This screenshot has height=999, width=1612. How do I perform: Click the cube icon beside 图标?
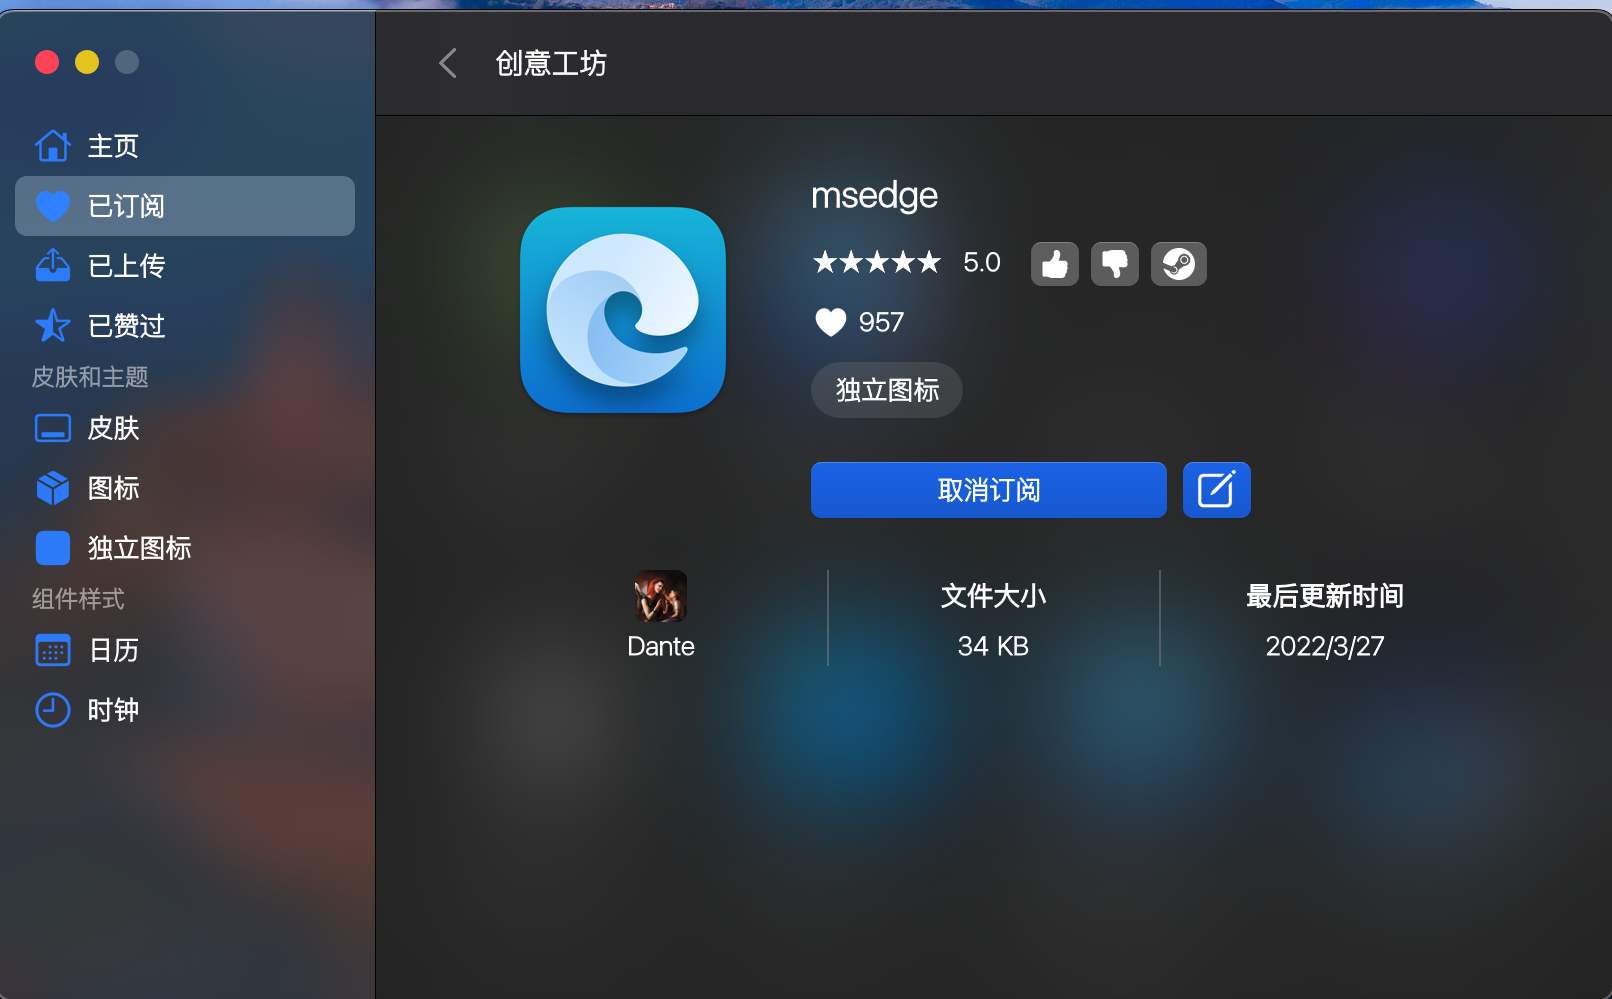coord(53,488)
